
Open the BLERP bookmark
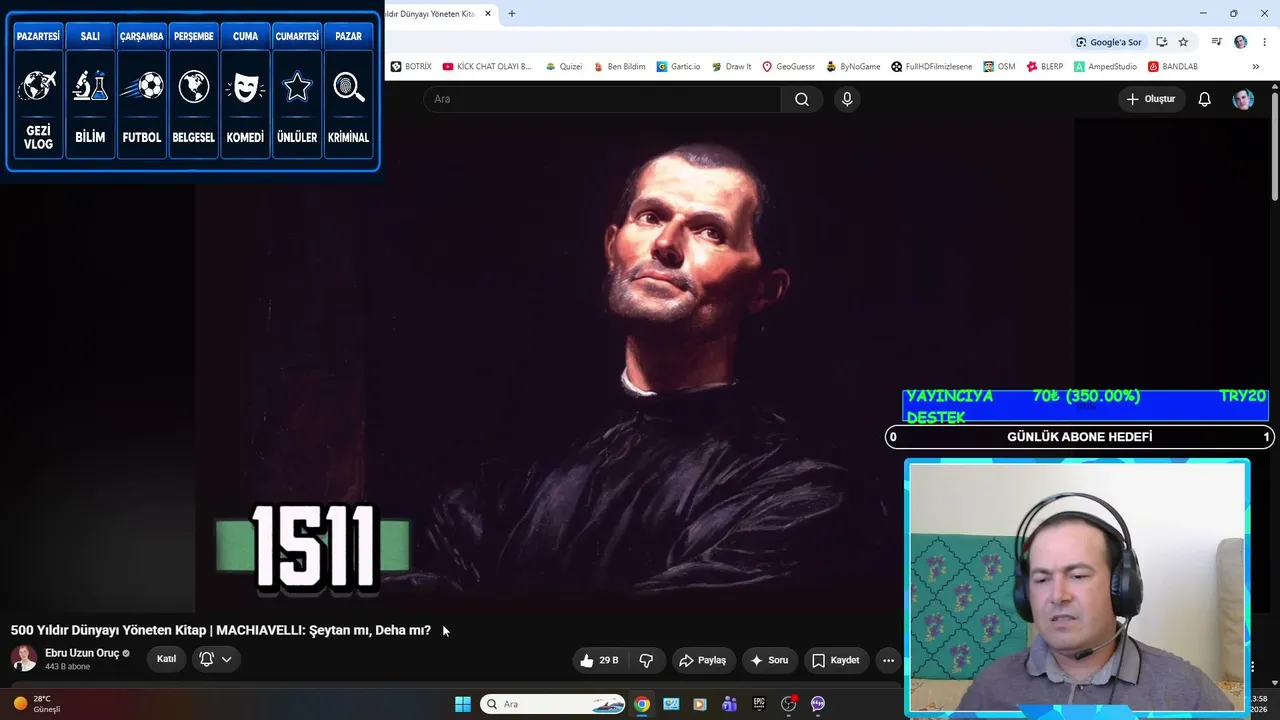point(1044,67)
